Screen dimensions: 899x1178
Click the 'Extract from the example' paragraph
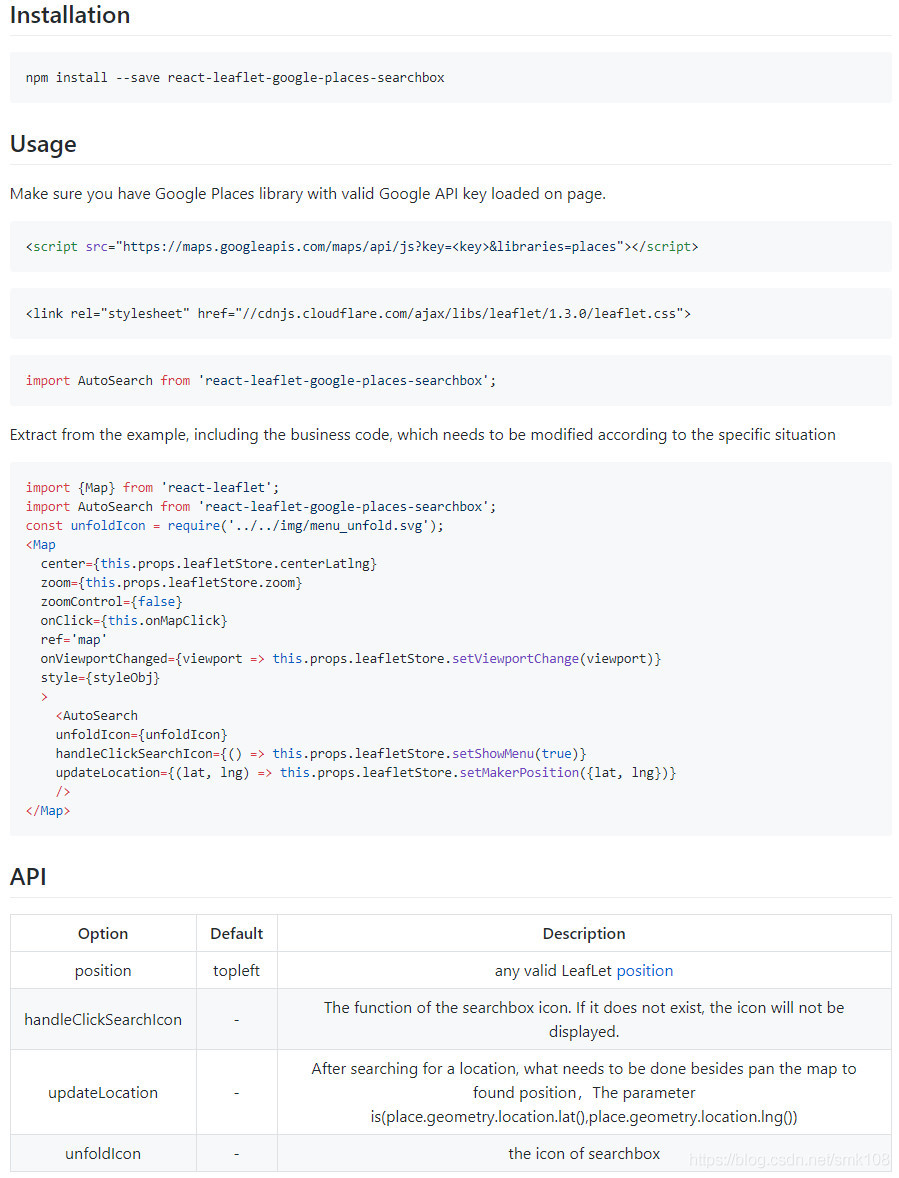[x=423, y=435]
